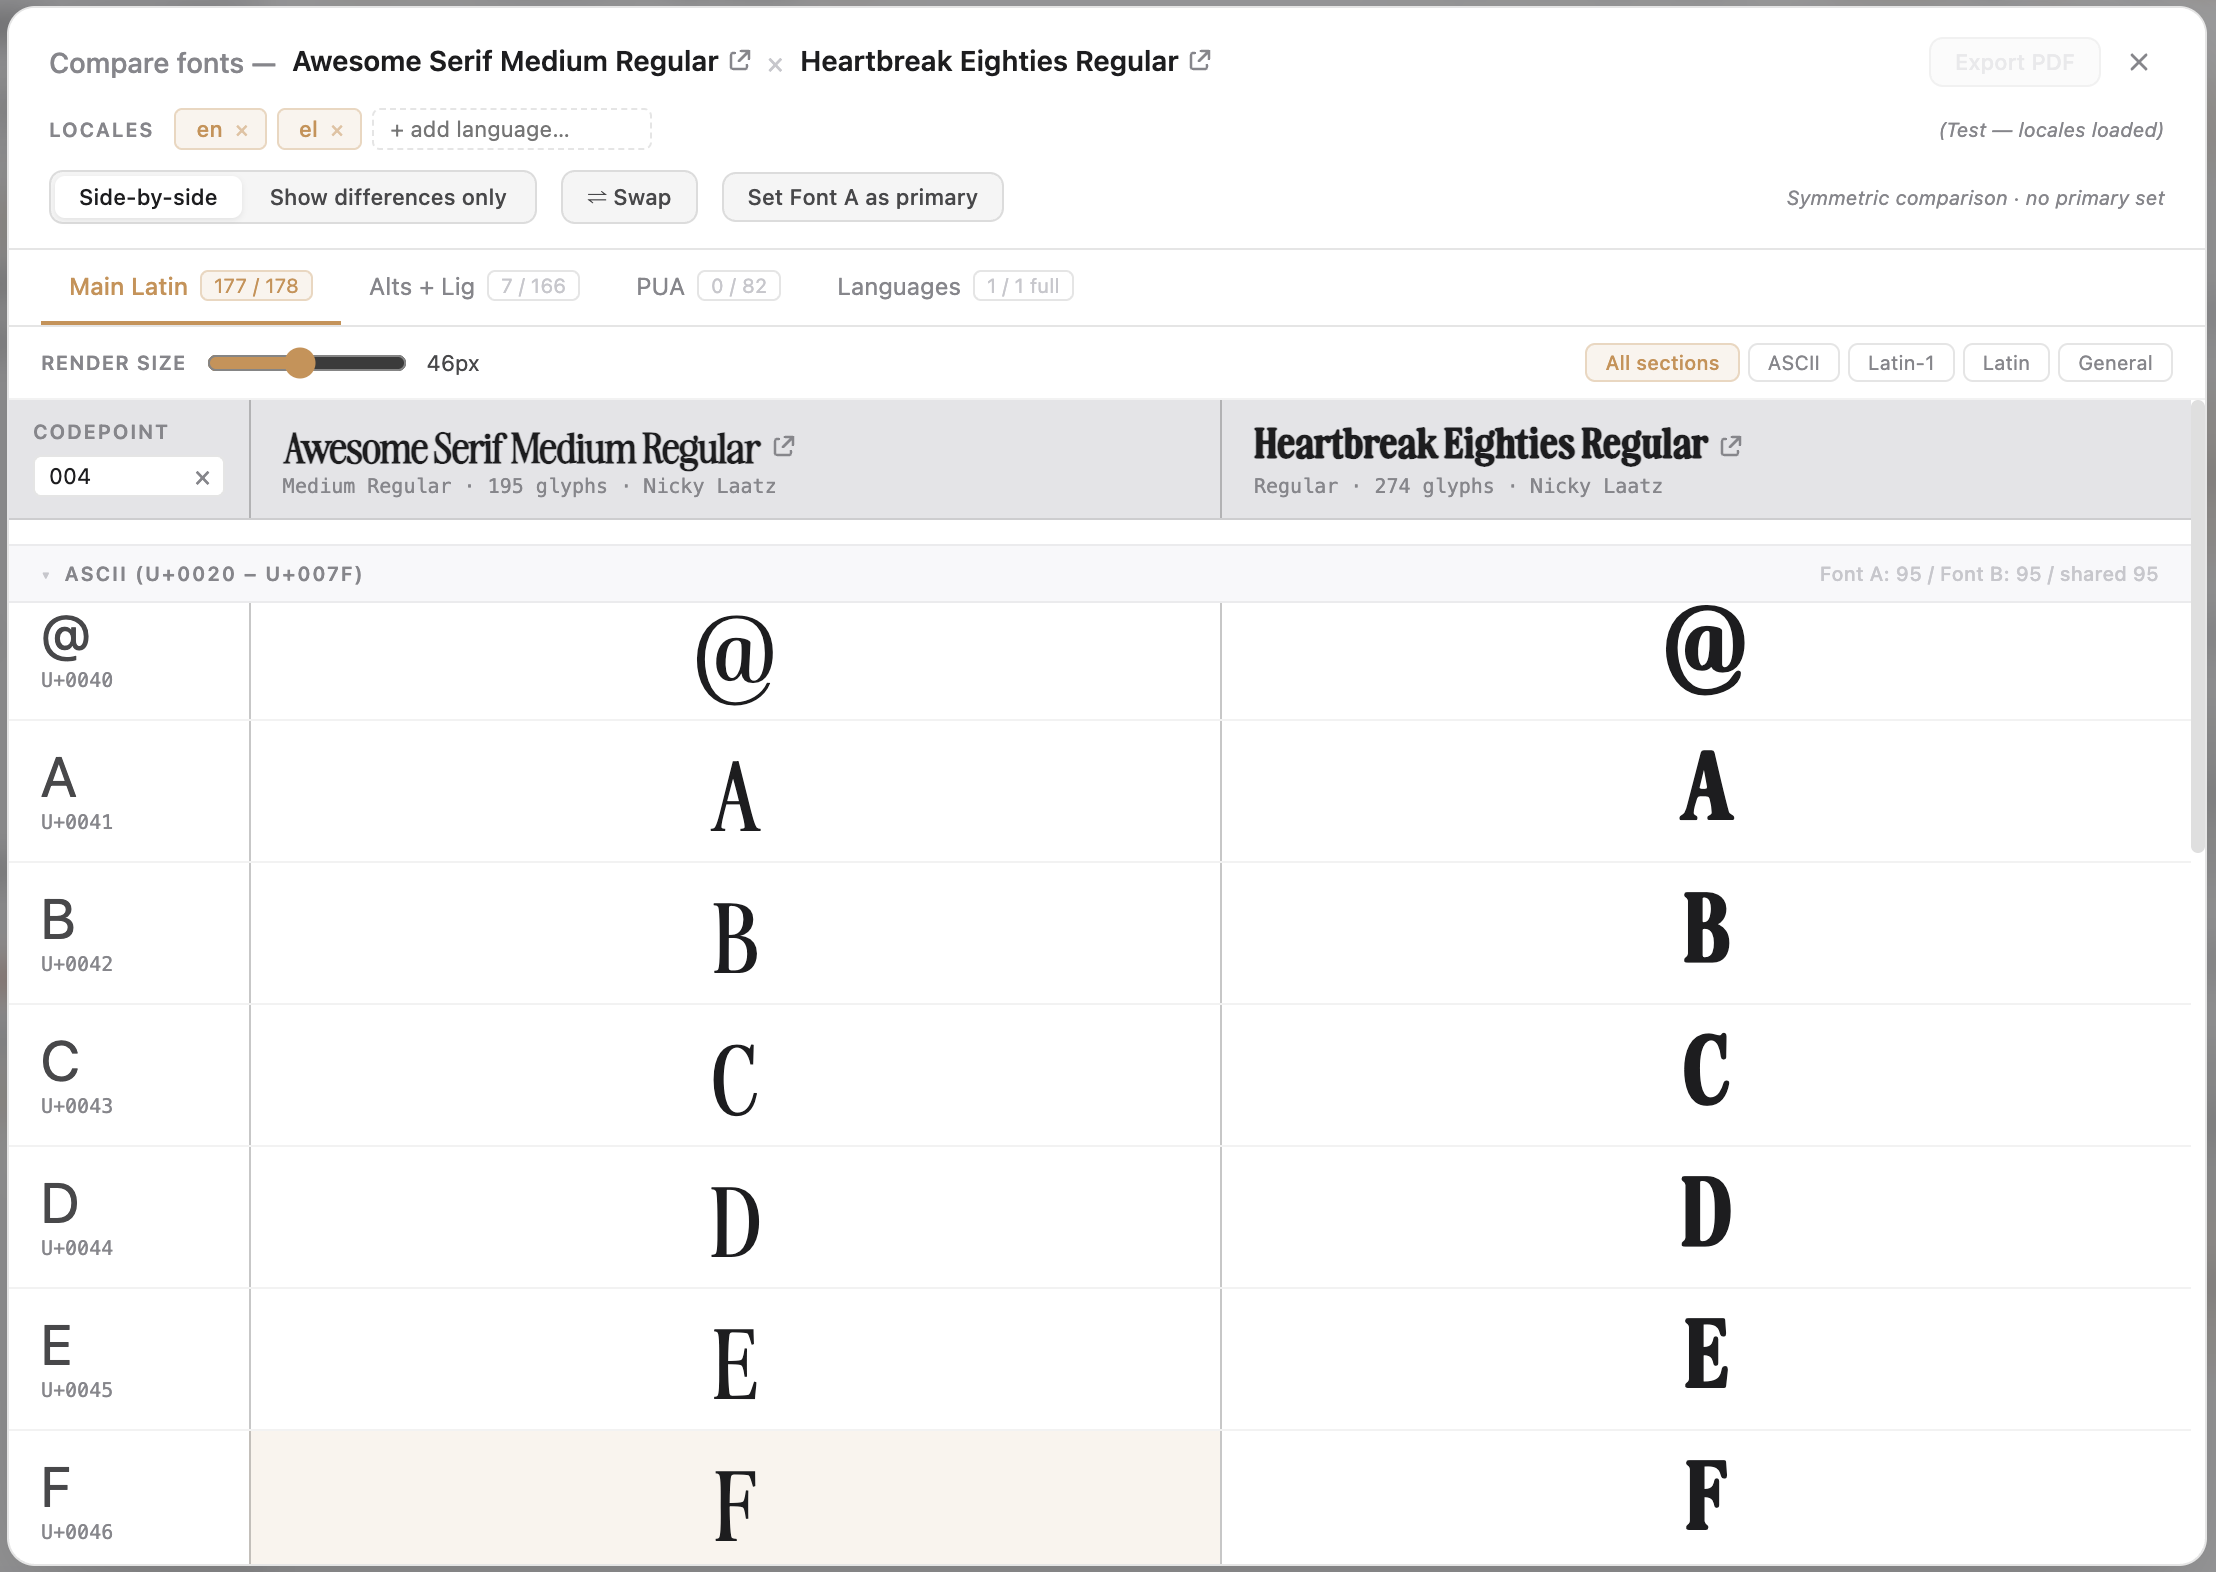Set Font A as primary
The image size is (2216, 1572).
tap(862, 197)
